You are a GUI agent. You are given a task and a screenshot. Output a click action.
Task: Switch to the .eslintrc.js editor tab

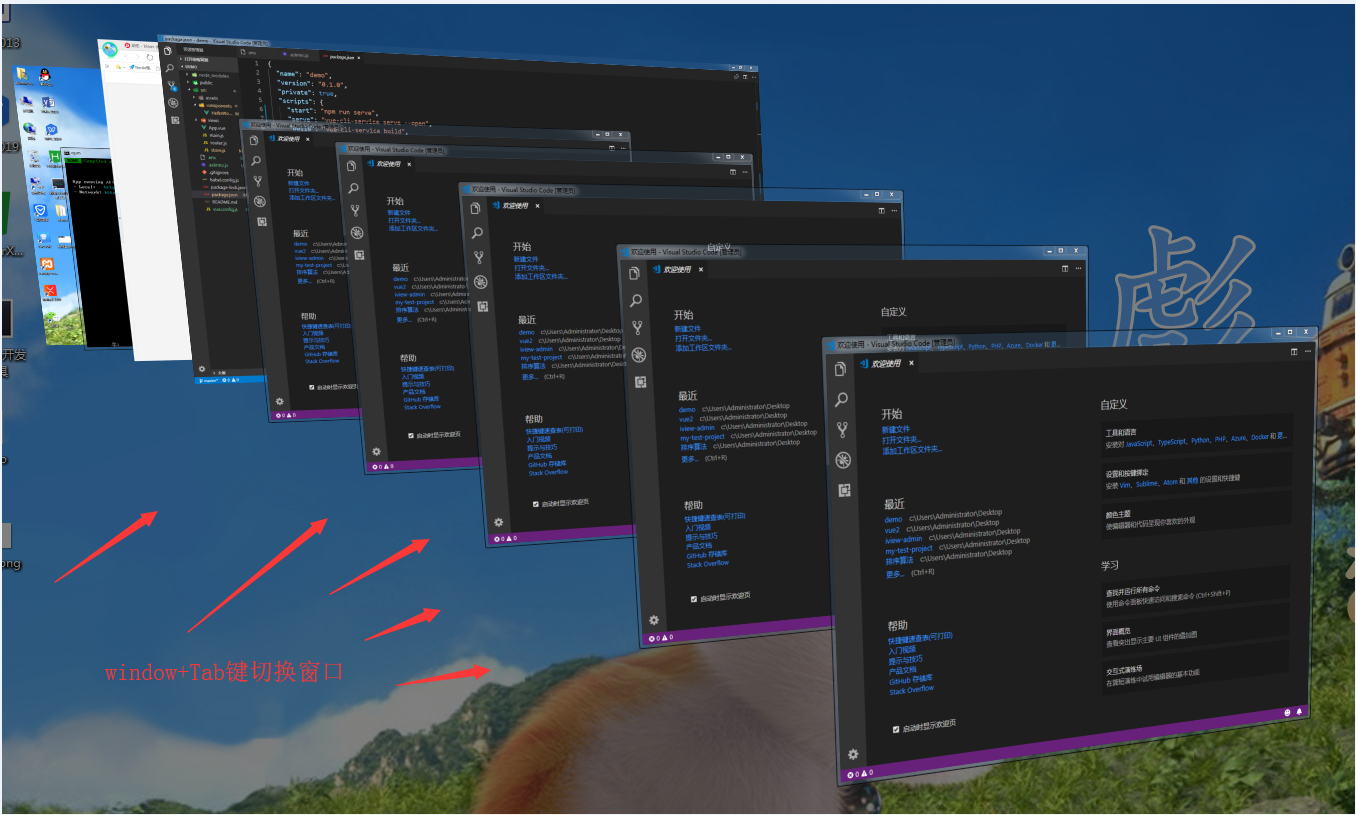pos(299,55)
